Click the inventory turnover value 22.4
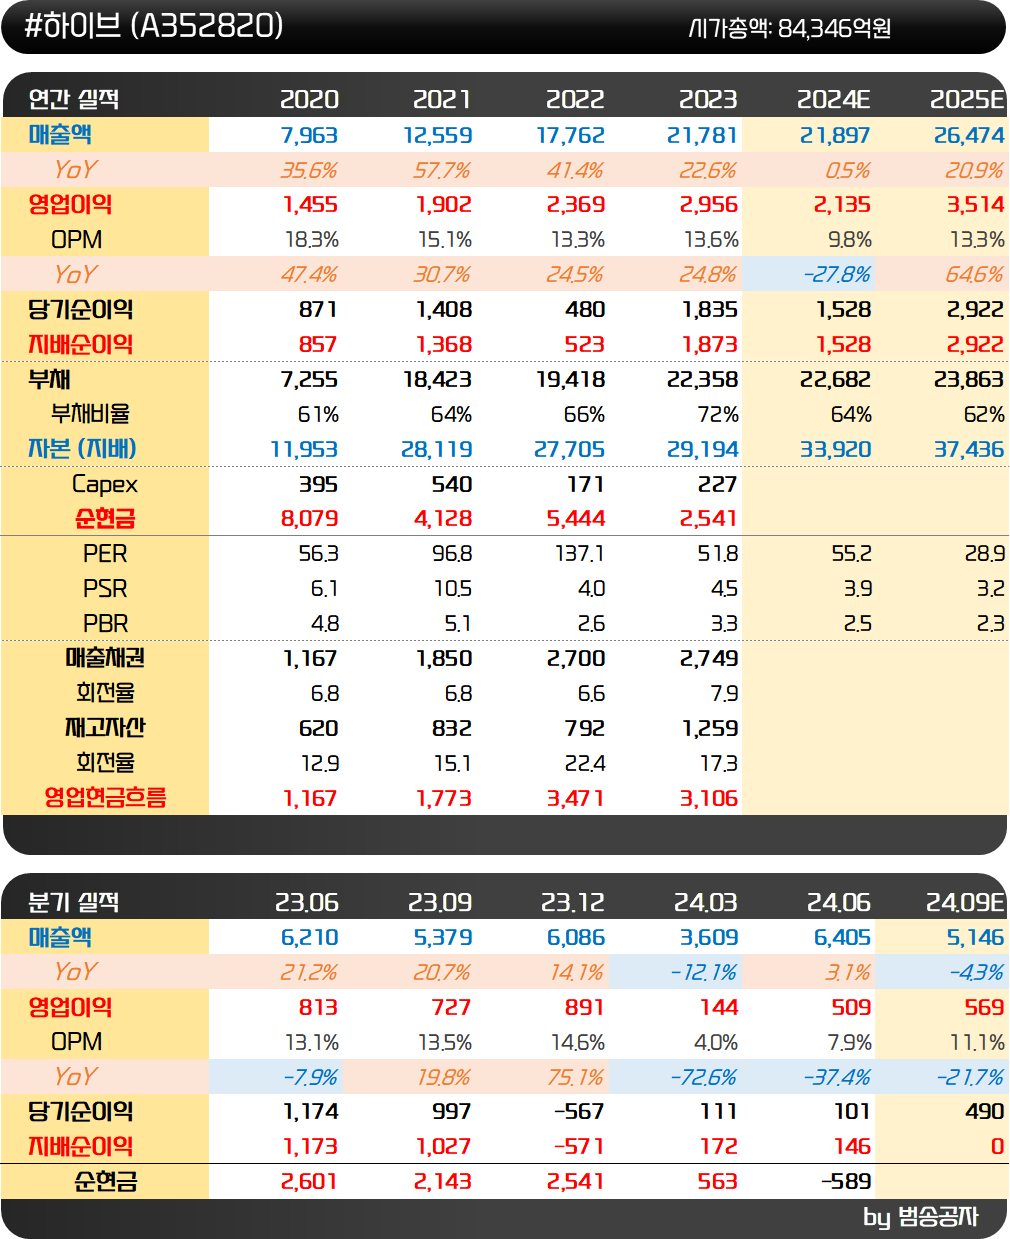 click(x=585, y=763)
